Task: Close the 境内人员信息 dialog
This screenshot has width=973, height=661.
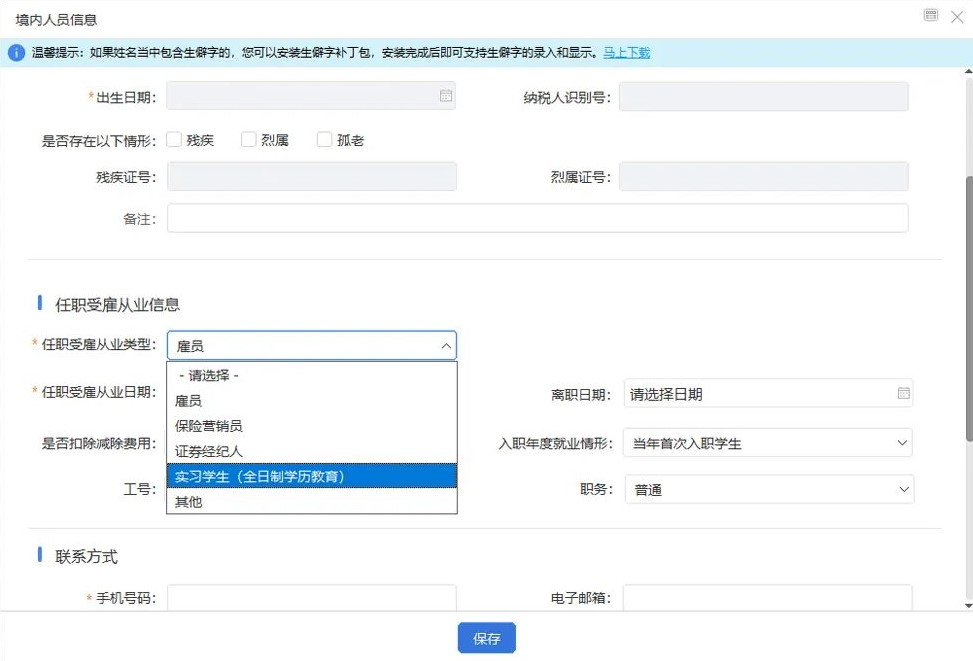Action: [956, 16]
